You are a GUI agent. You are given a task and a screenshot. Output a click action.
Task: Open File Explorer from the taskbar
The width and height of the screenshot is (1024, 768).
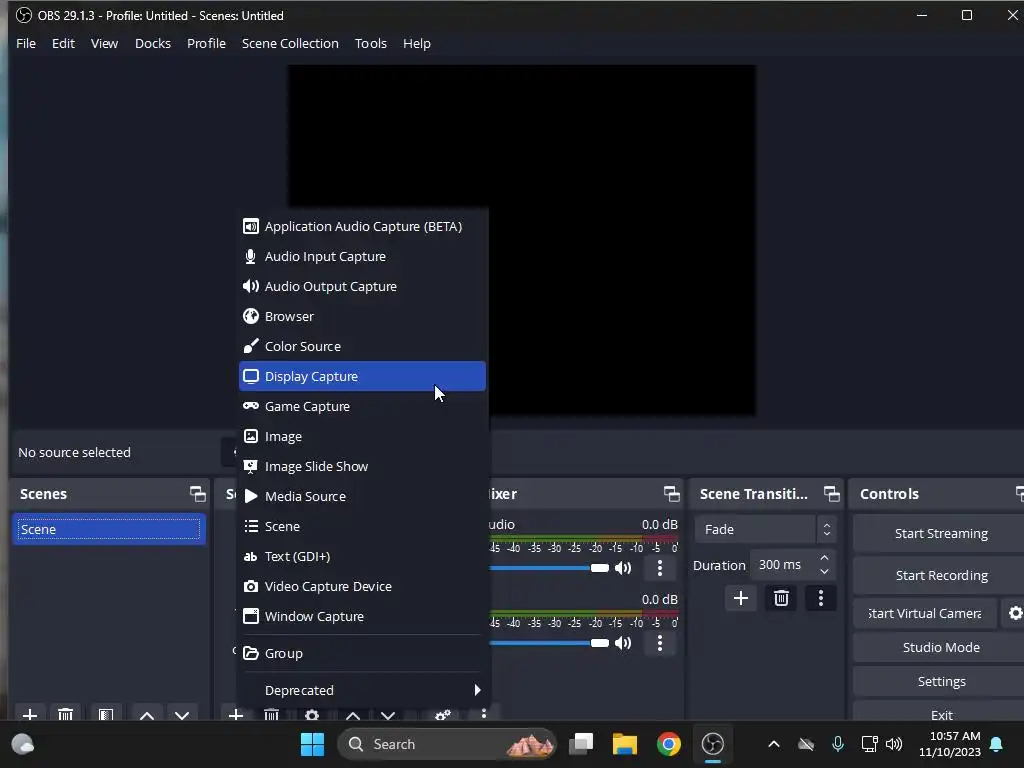pyautogui.click(x=625, y=744)
